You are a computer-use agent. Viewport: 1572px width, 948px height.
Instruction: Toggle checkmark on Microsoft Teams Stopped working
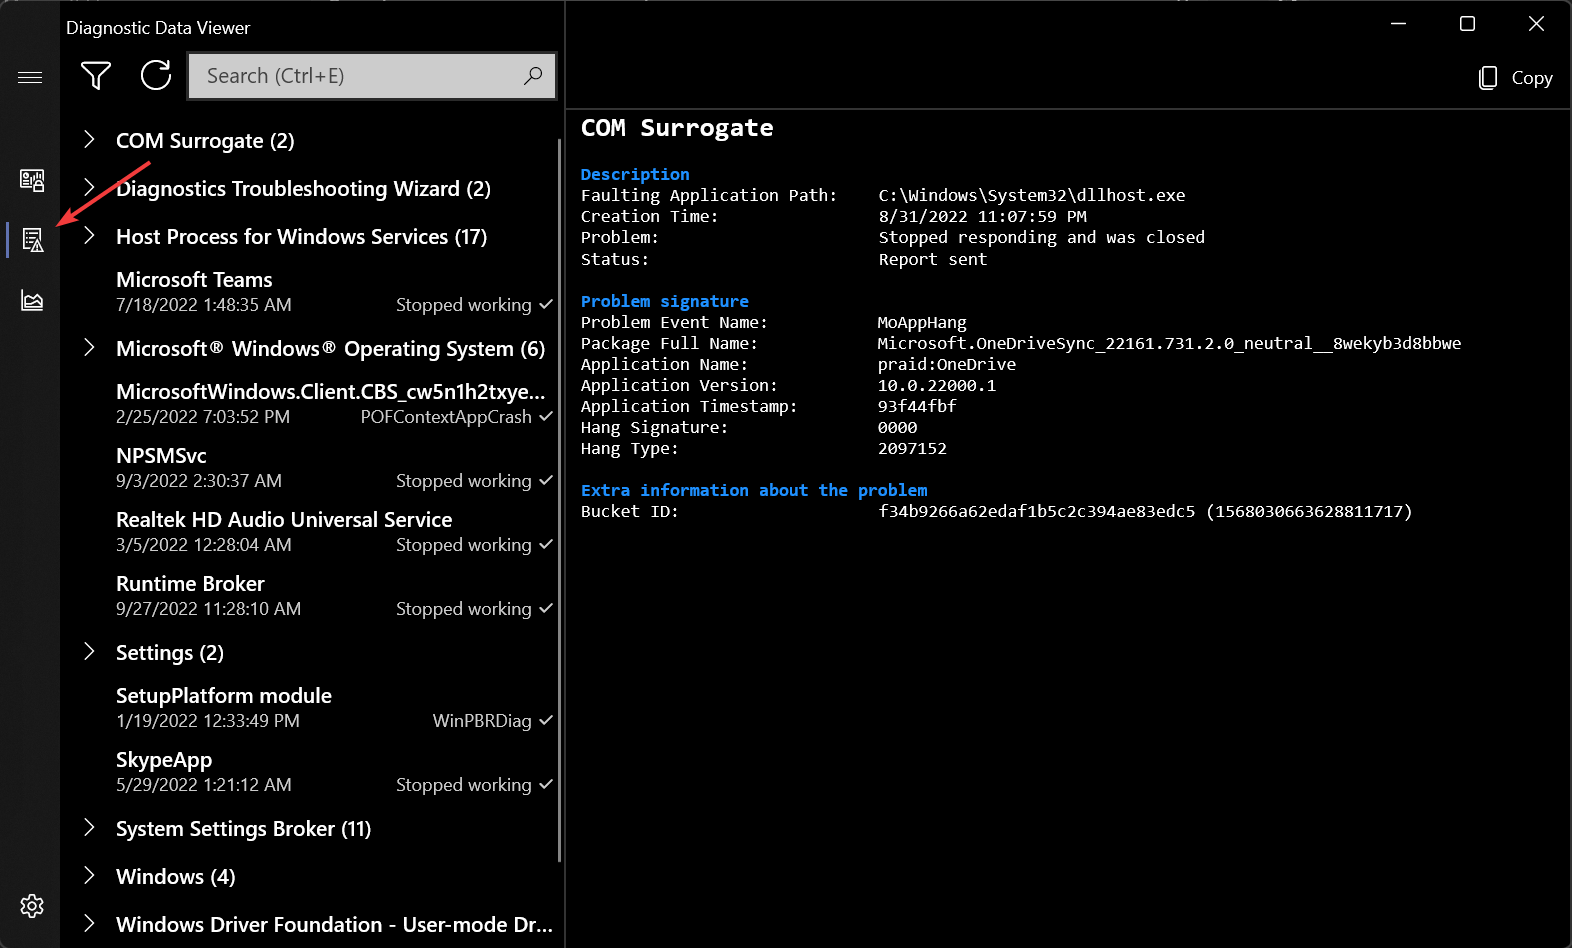click(545, 304)
